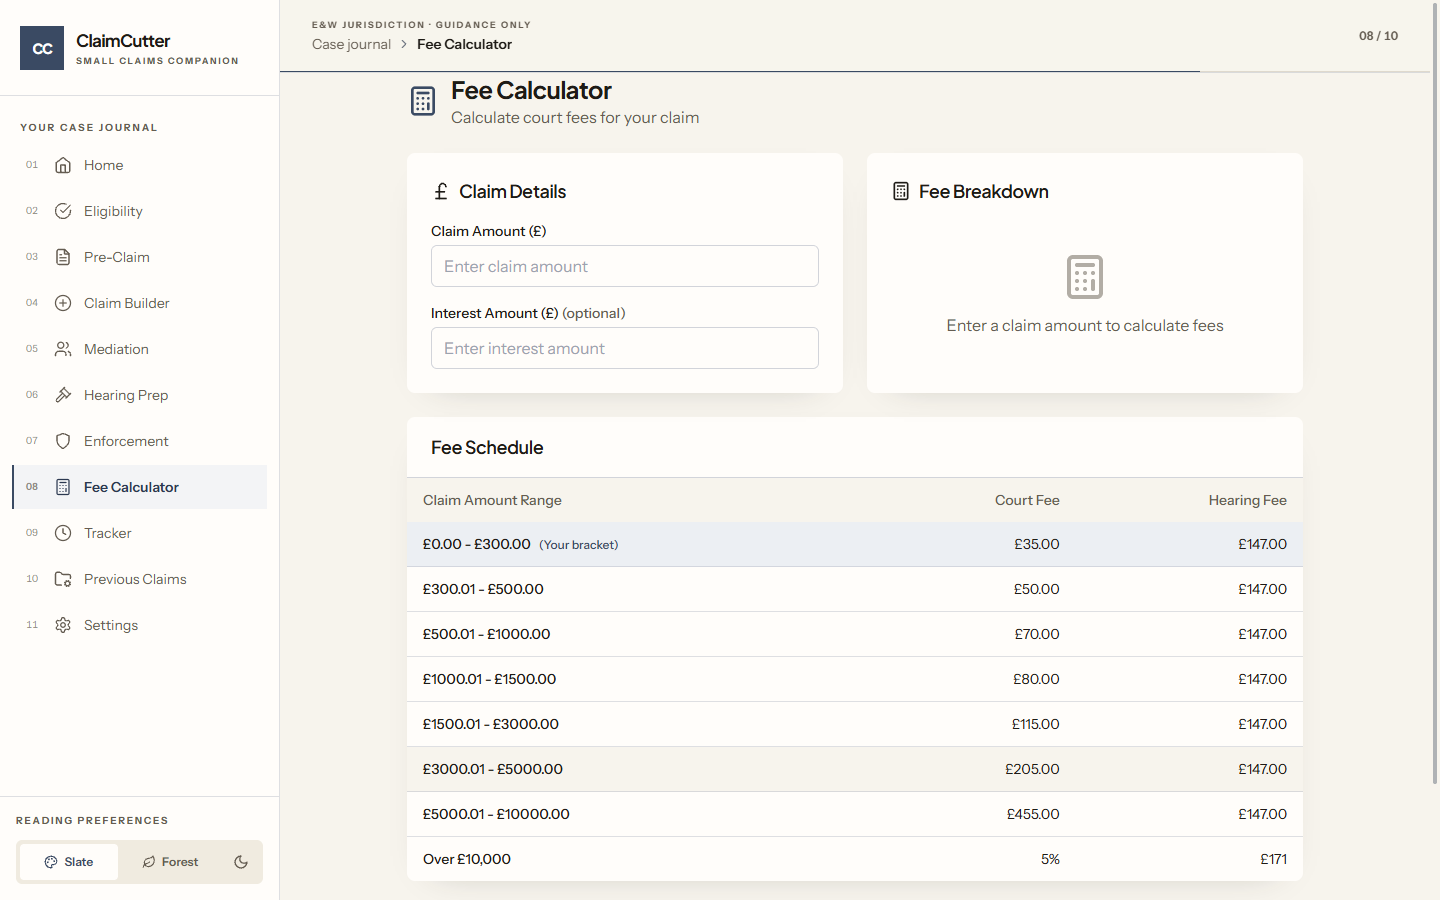1440x900 pixels.
Task: Open the Mediation page
Action: (x=140, y=349)
